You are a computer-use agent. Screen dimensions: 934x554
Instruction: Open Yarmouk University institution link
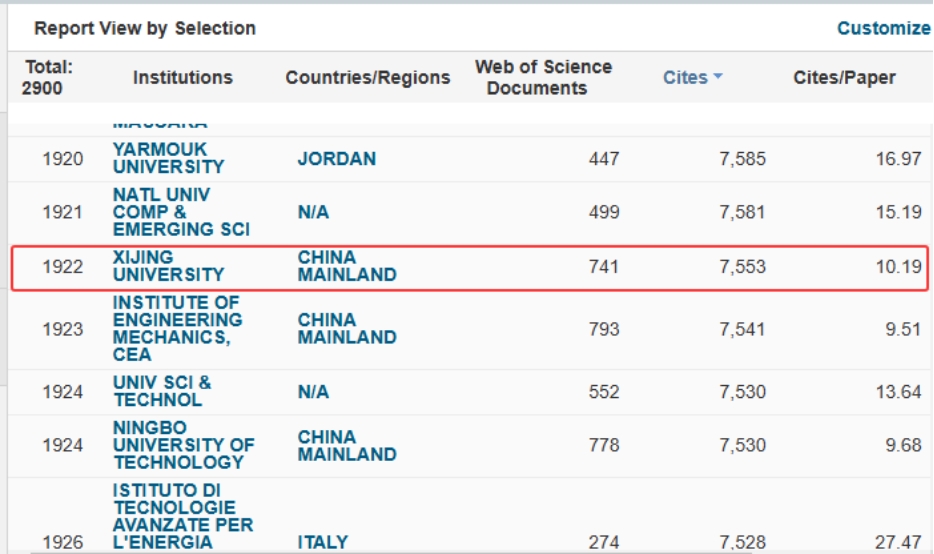point(168,158)
